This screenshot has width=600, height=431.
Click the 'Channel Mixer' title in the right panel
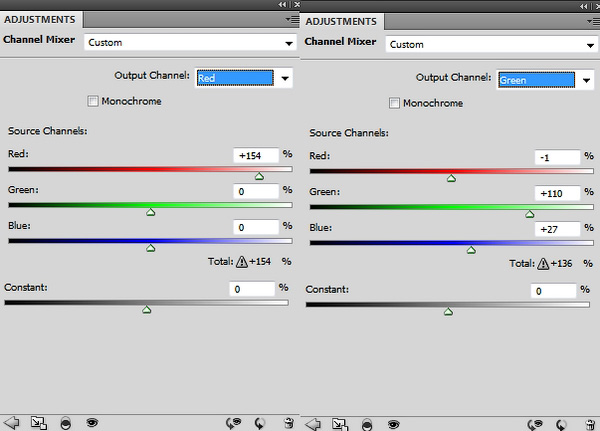click(x=340, y=41)
